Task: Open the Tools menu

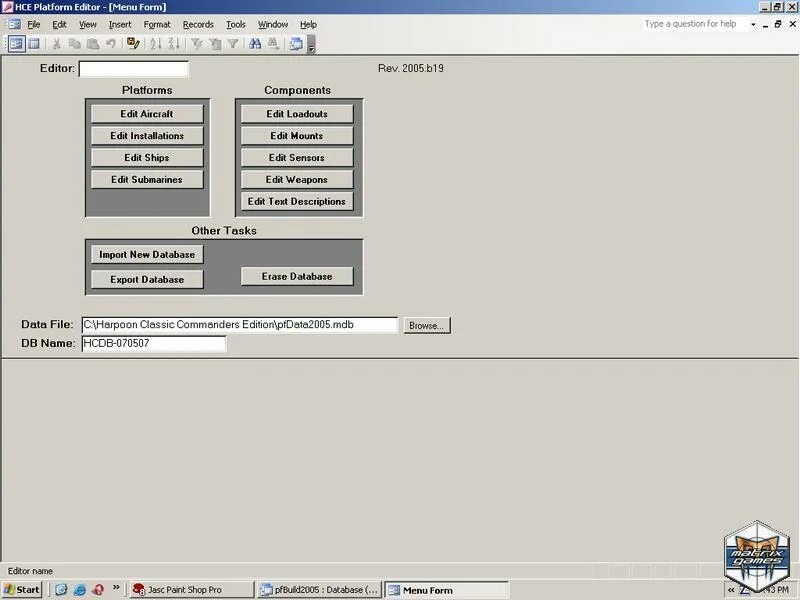Action: 236,24
